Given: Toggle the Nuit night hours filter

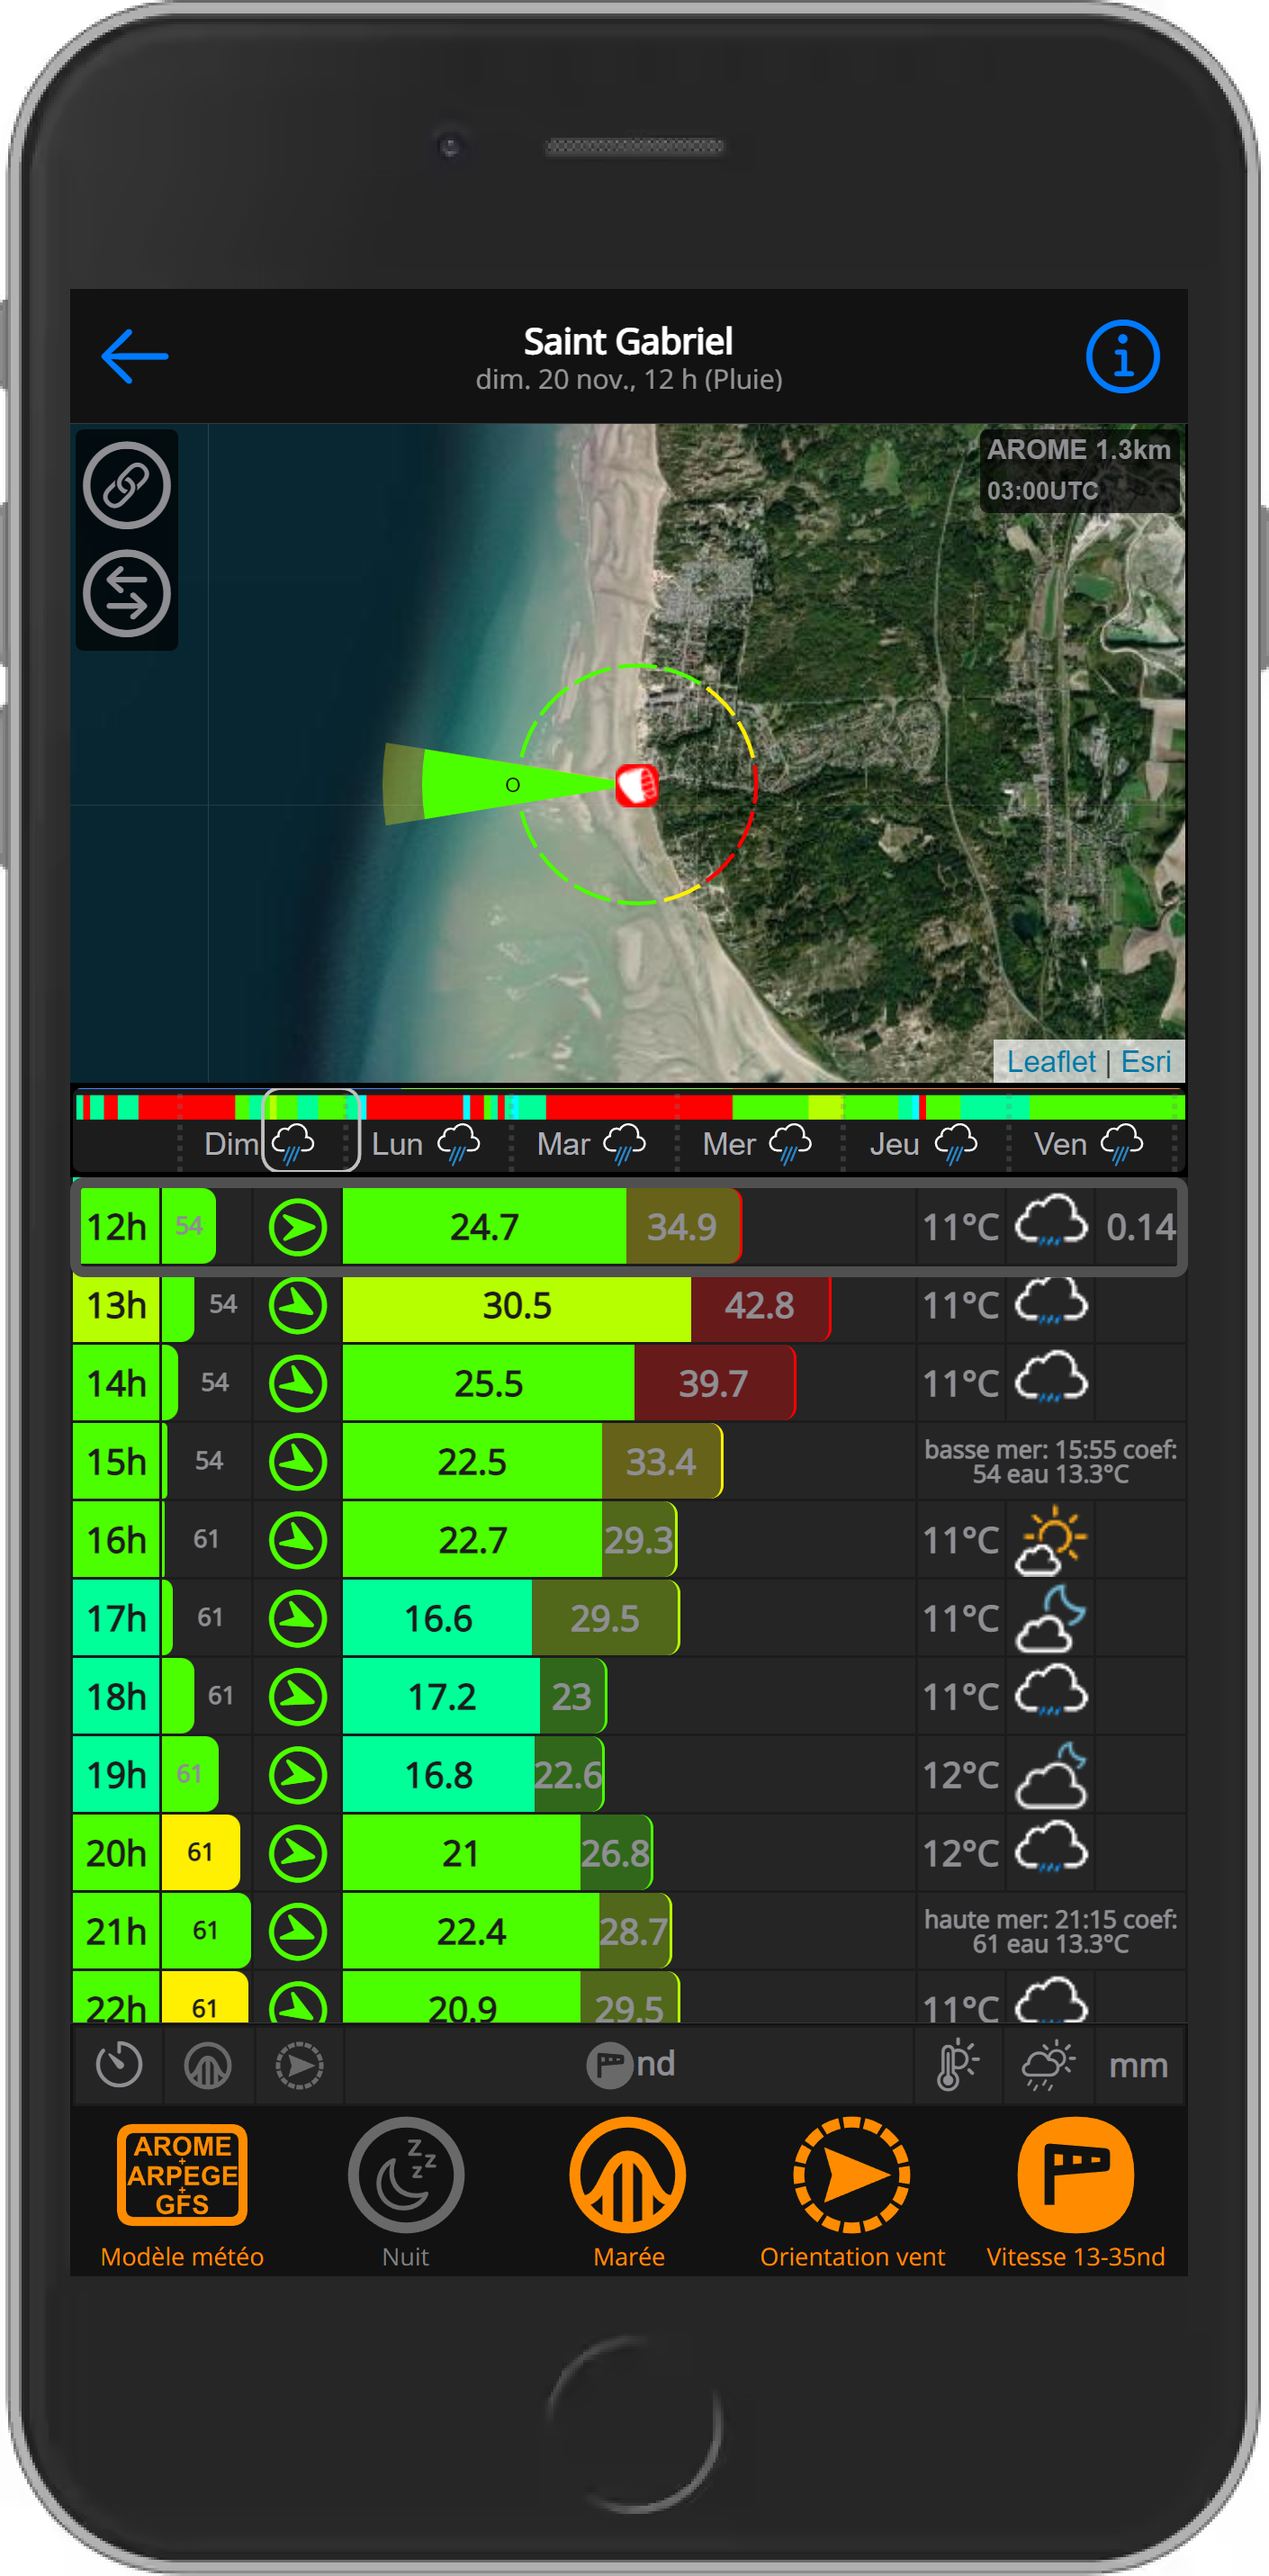Looking at the screenshot, I should 405,2192.
